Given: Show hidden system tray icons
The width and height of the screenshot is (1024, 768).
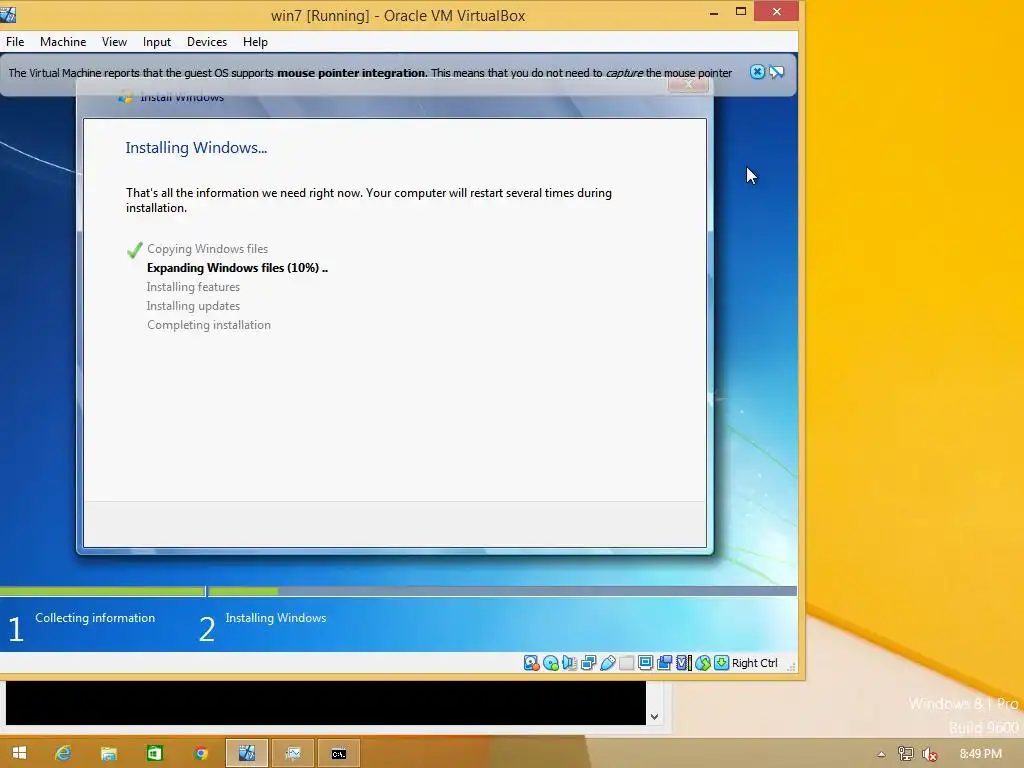Looking at the screenshot, I should pyautogui.click(x=881, y=754).
